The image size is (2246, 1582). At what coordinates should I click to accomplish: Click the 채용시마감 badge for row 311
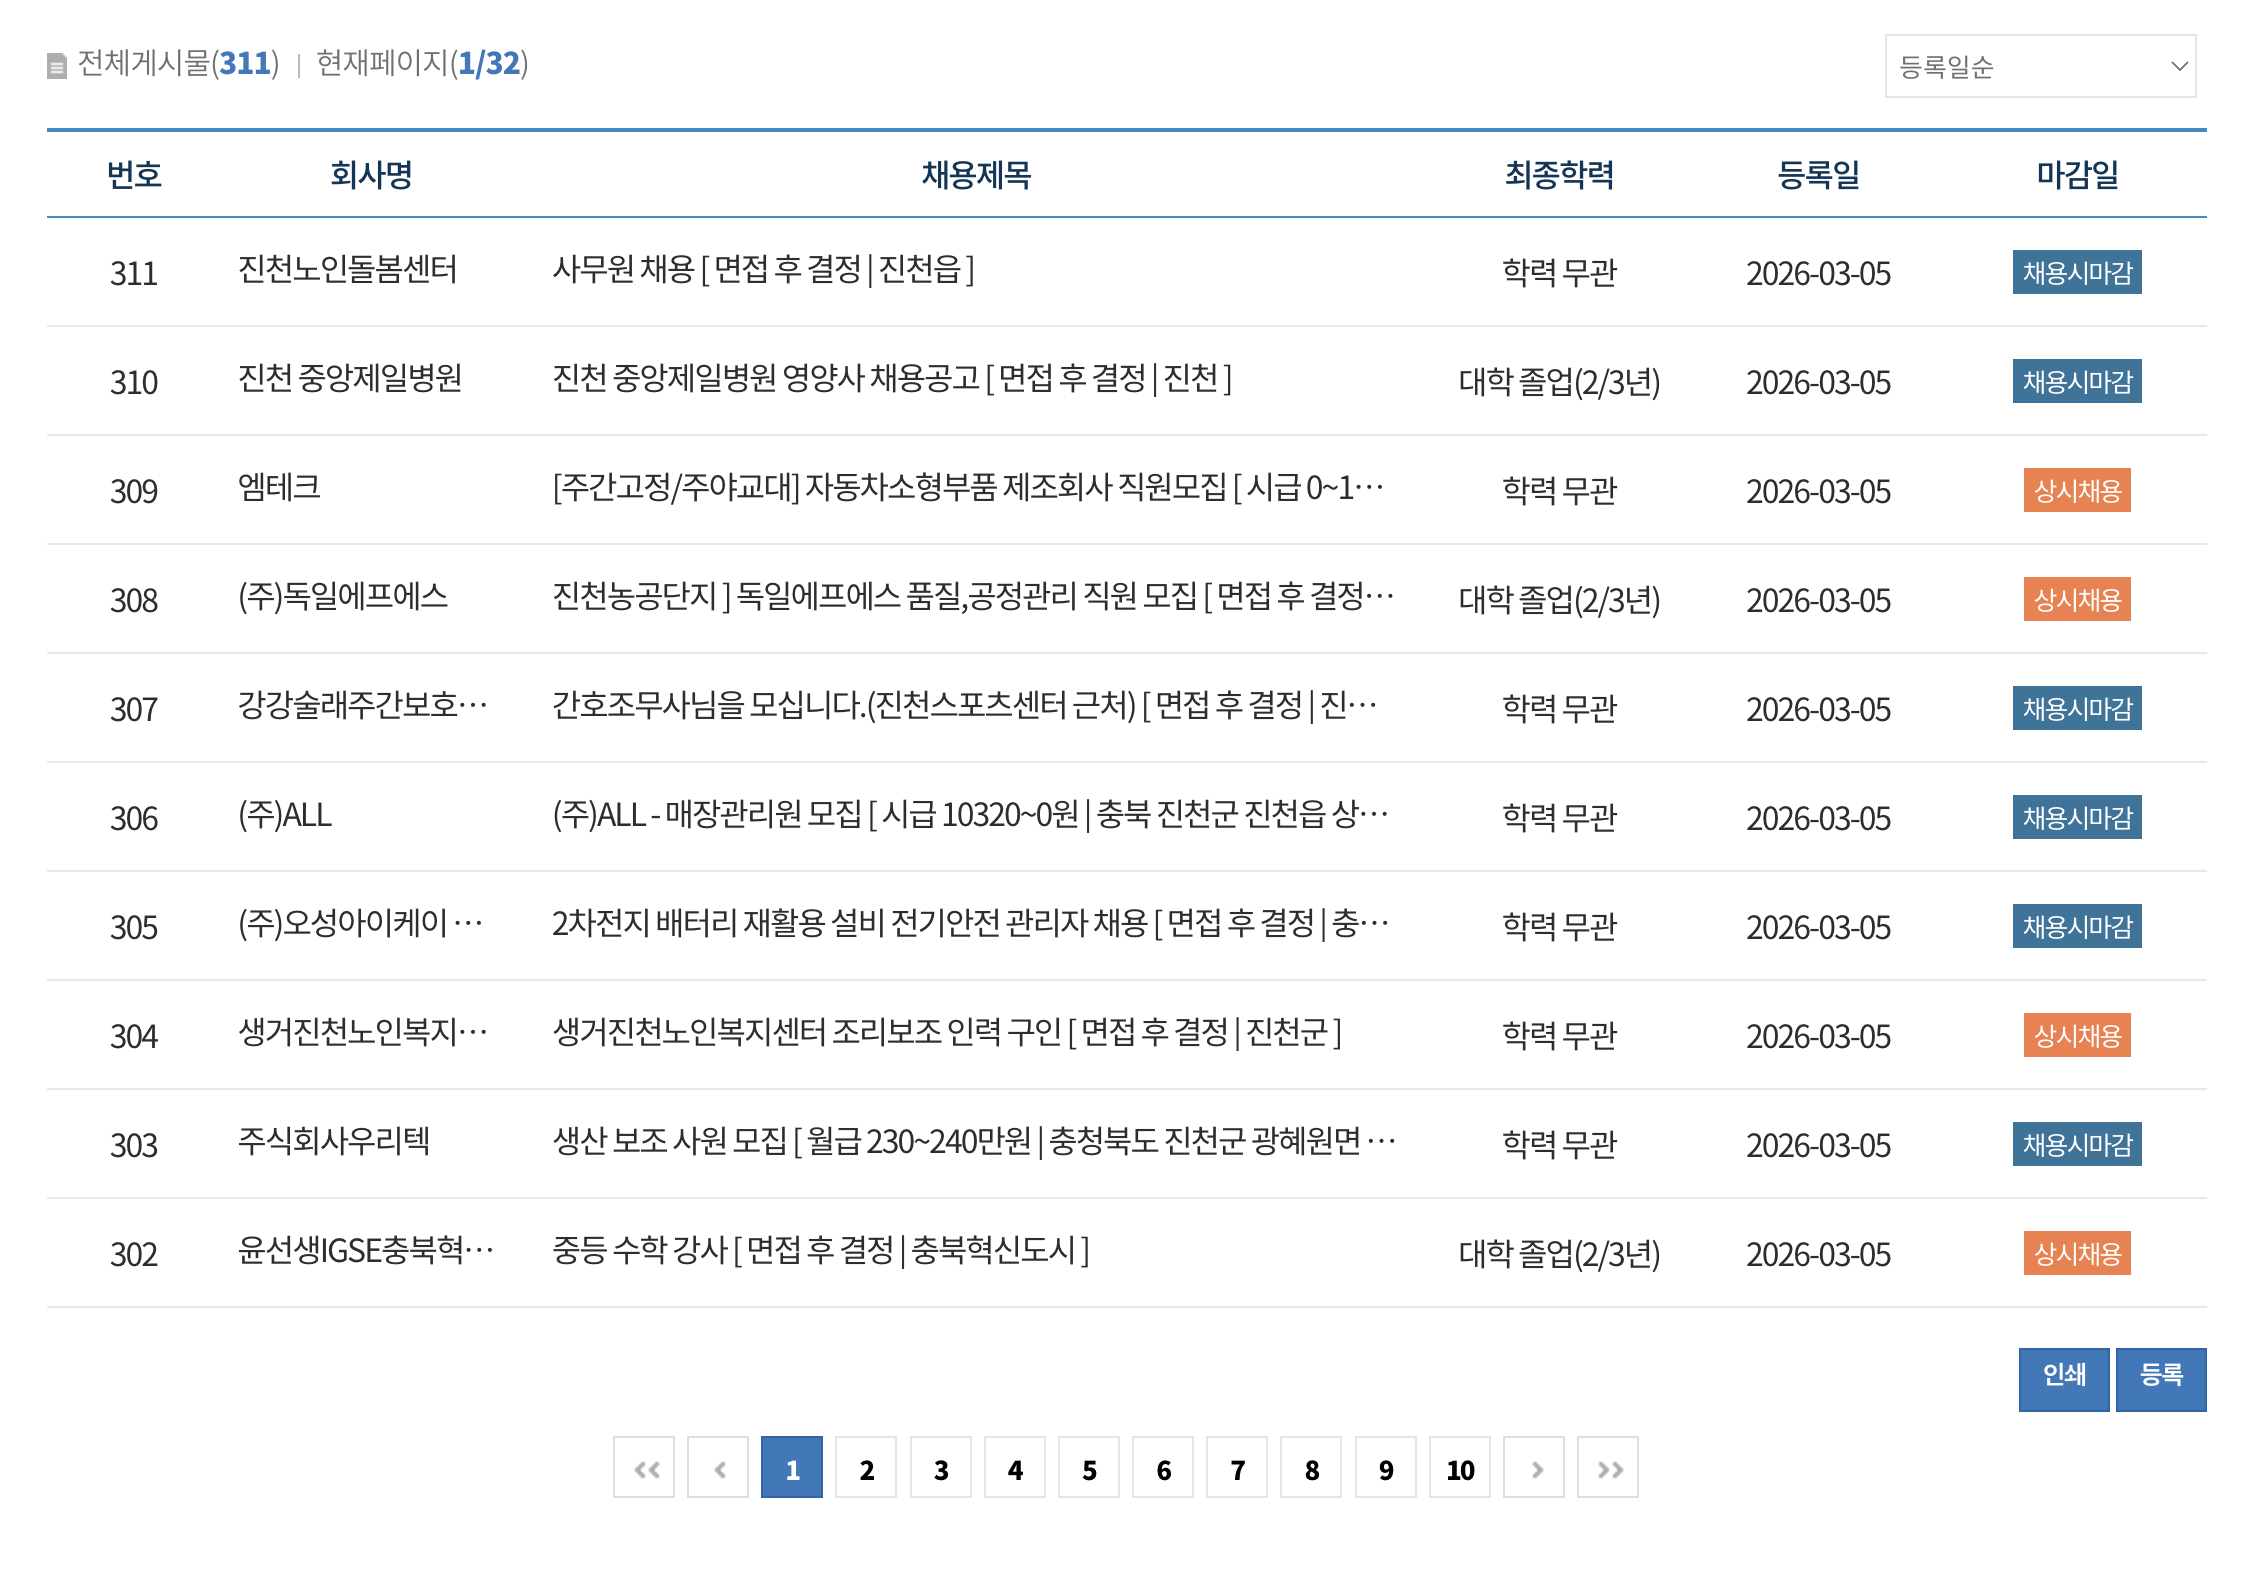click(x=2076, y=272)
